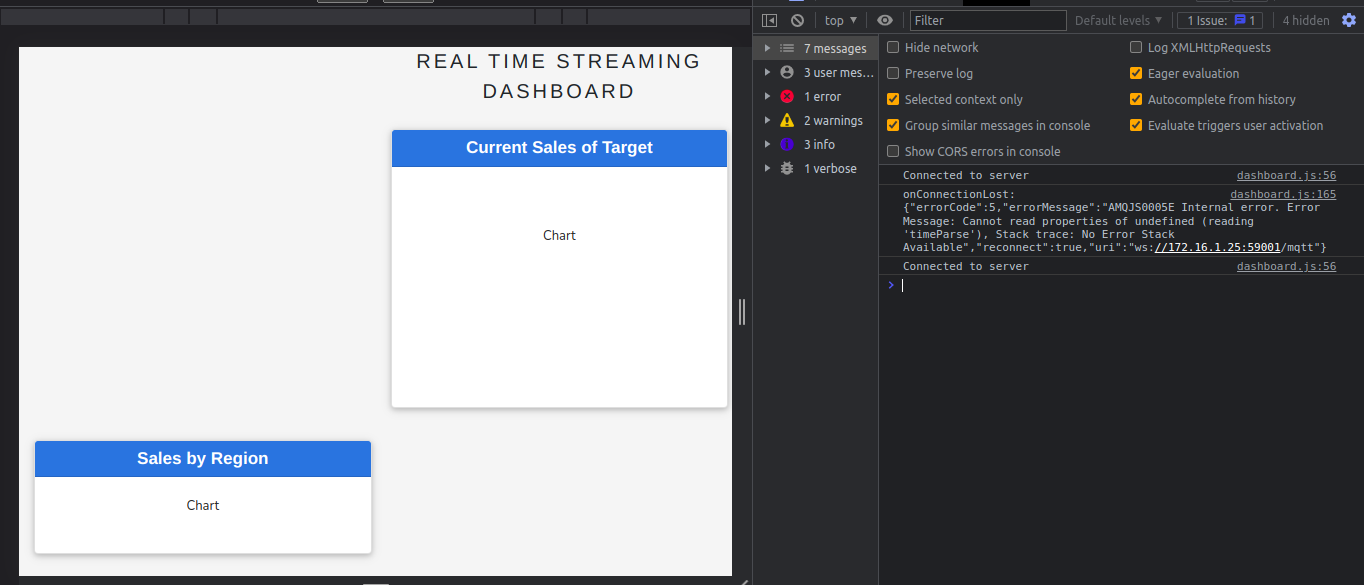Click first Connected to server log message
Viewport: 1364px width, 585px height.
[x=965, y=175]
